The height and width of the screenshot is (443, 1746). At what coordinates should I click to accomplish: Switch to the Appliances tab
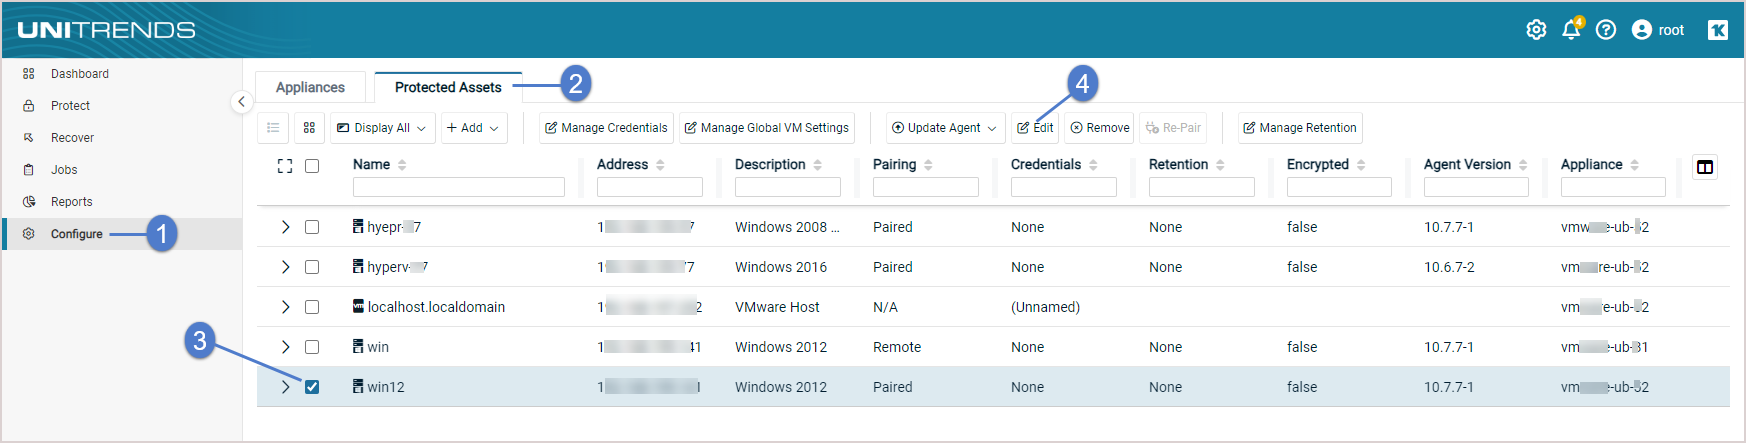point(310,88)
